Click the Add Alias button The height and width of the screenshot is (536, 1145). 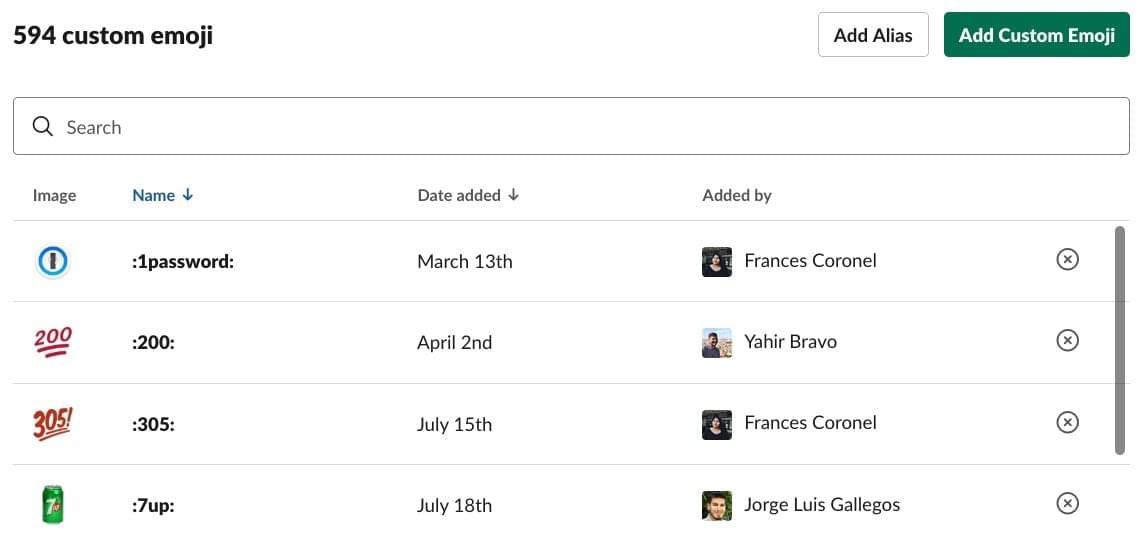tap(873, 35)
